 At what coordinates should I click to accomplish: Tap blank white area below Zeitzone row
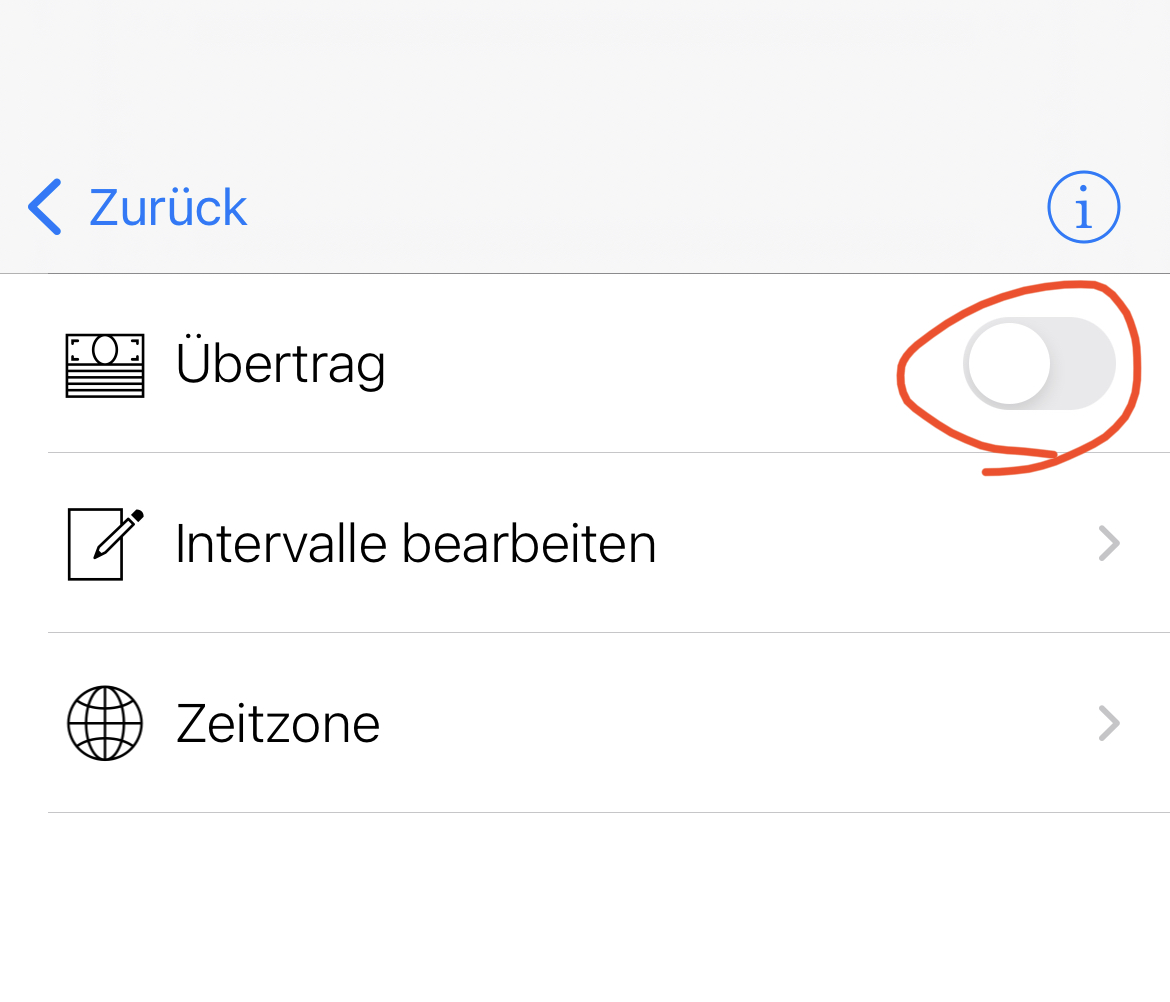(585, 910)
